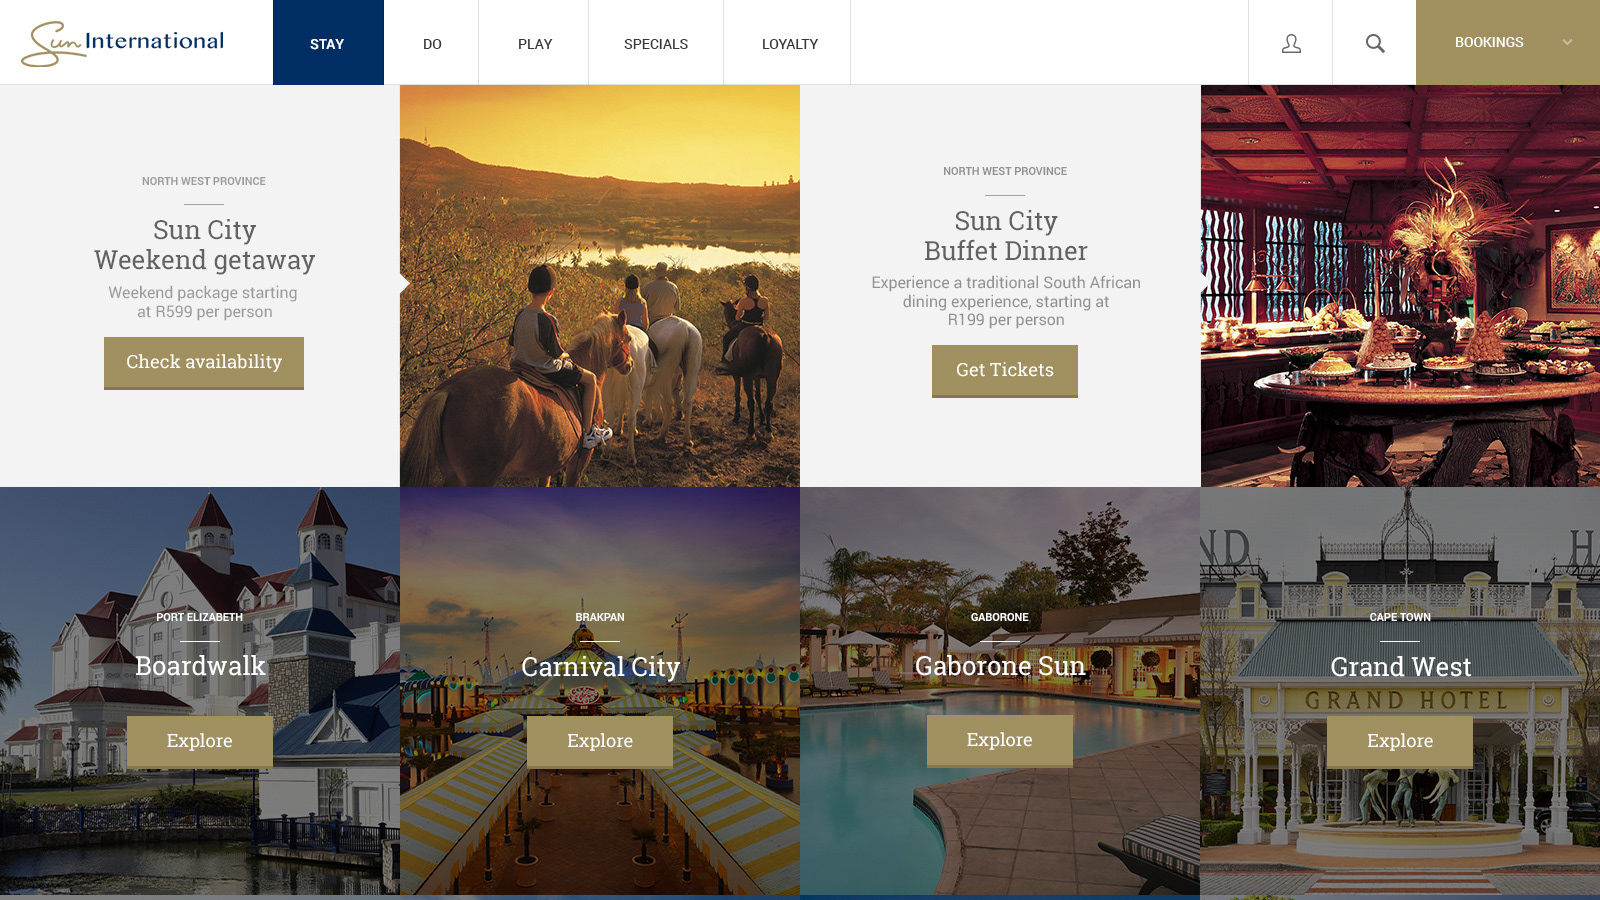
Task: Check availability for Sun City weekend getaway
Action: point(204,363)
